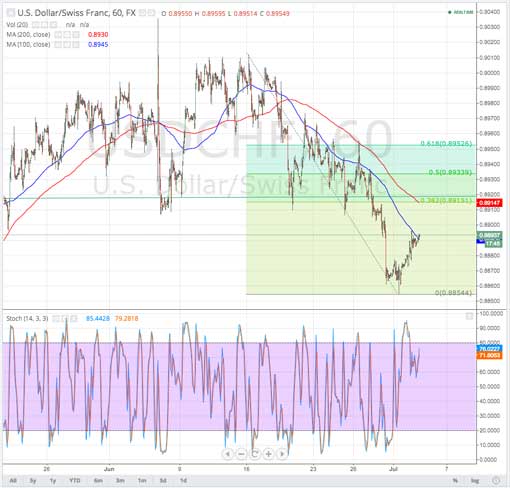Viewport: 510px width, 488px height.
Task: Click the orange 71.0053 Stoch value label
Action: coord(489,356)
